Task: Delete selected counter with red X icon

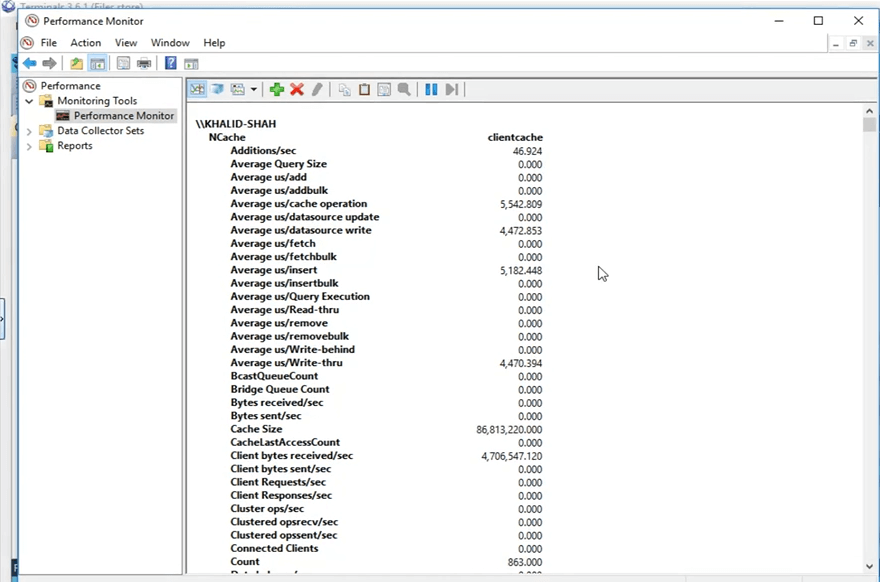Action: point(297,89)
